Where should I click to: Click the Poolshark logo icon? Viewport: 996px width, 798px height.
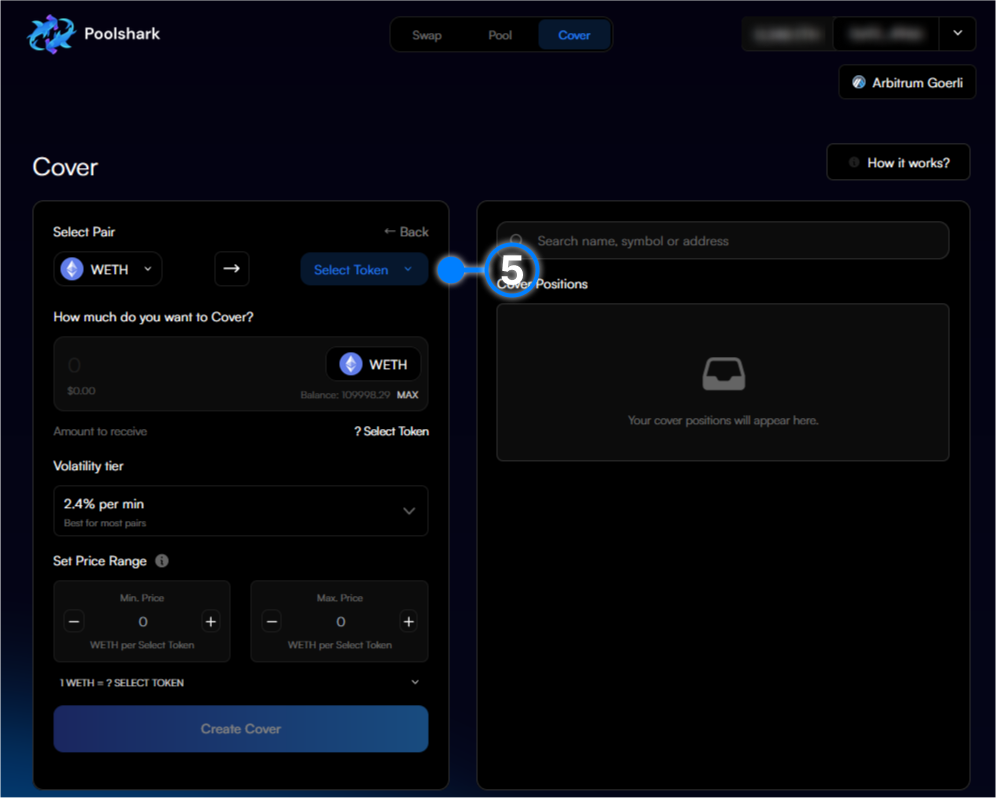click(x=51, y=34)
